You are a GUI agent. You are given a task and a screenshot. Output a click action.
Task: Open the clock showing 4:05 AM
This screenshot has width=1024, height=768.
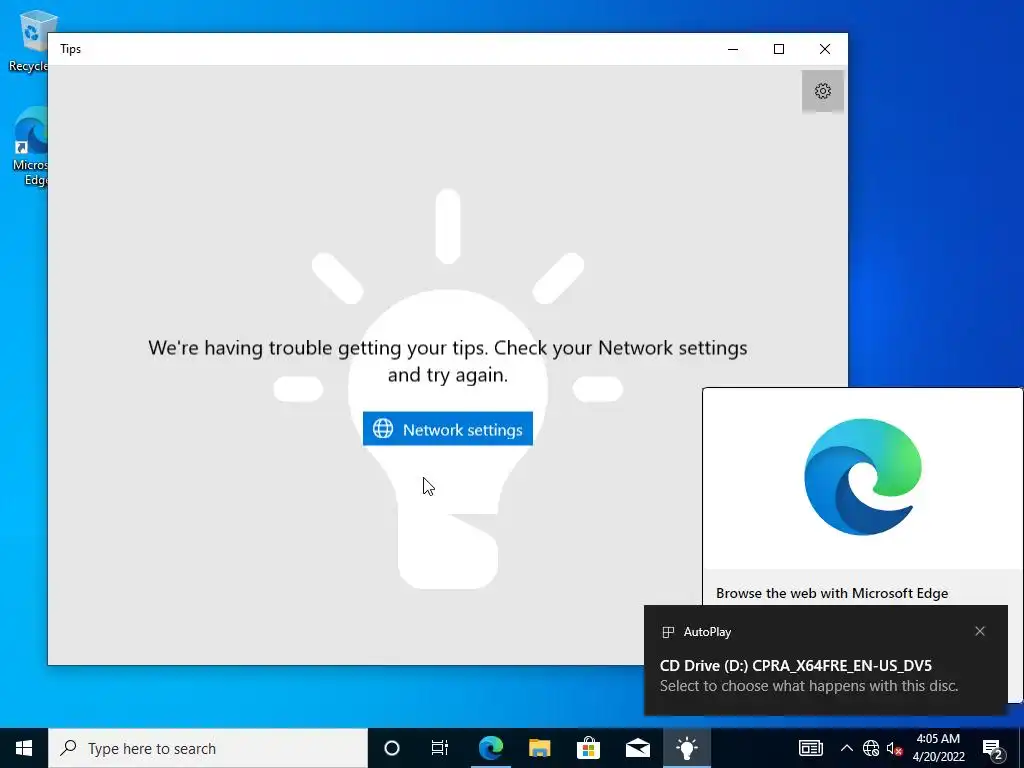[938, 748]
